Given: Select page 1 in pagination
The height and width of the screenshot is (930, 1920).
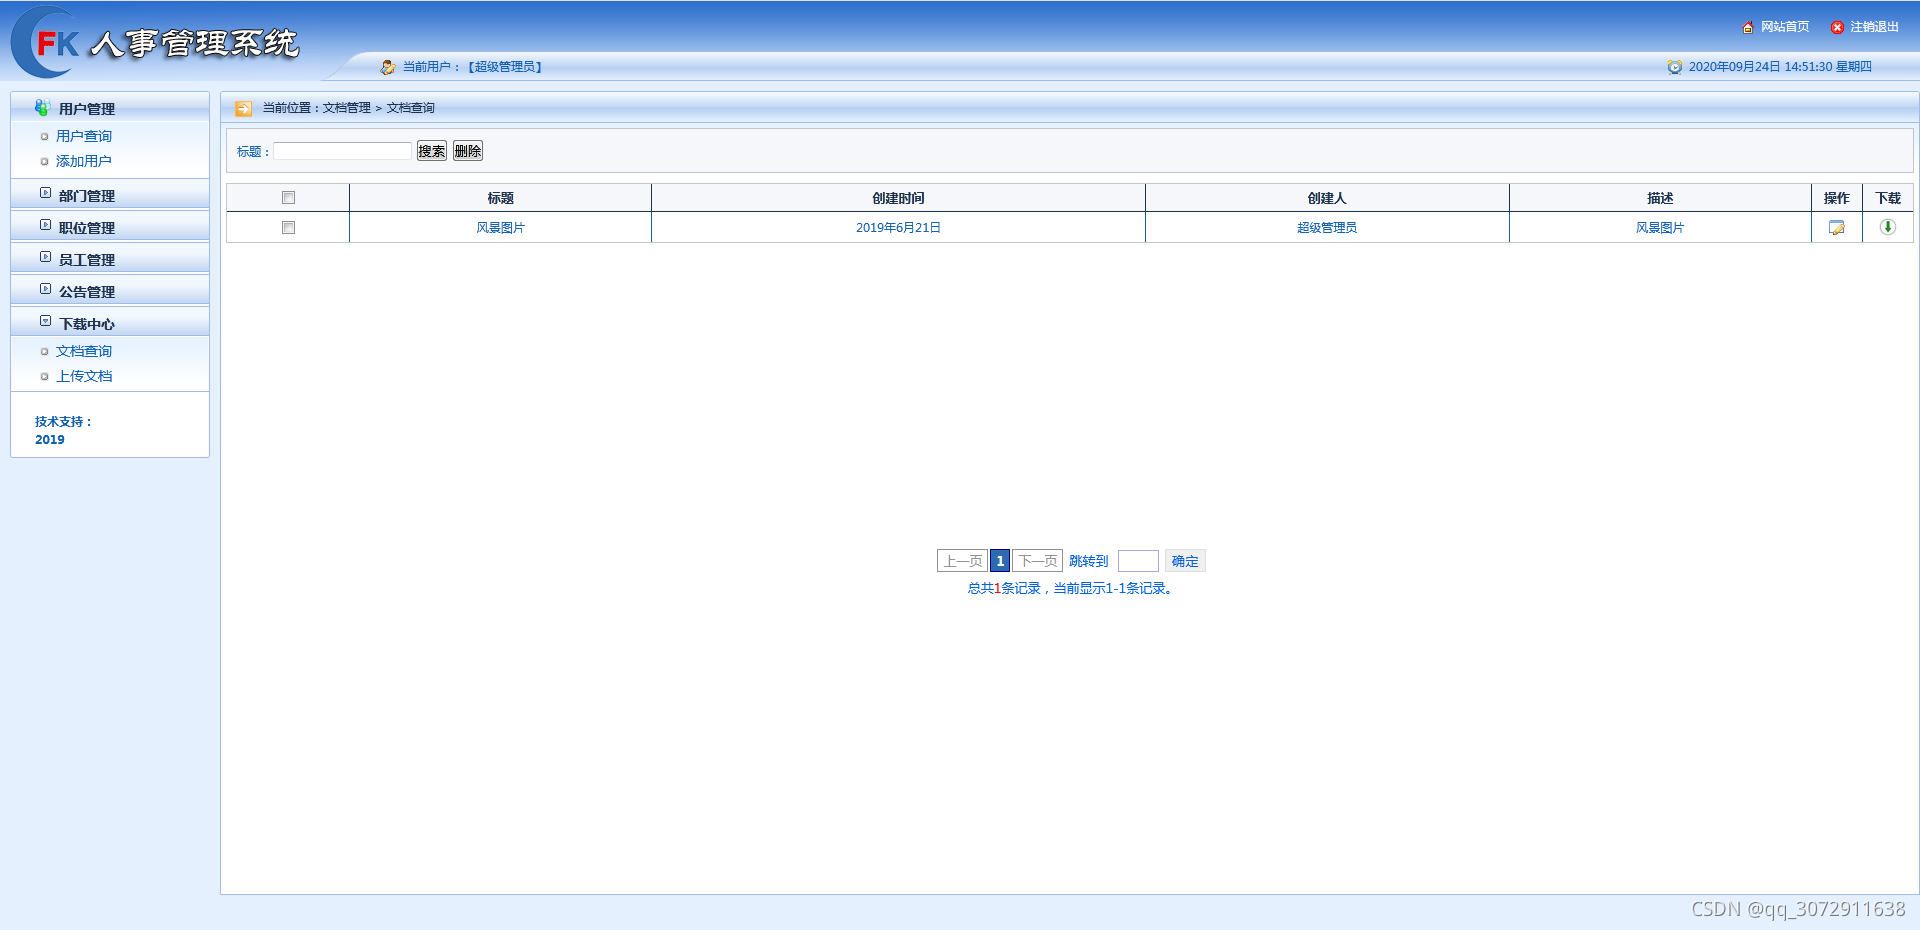Looking at the screenshot, I should tap(1000, 561).
